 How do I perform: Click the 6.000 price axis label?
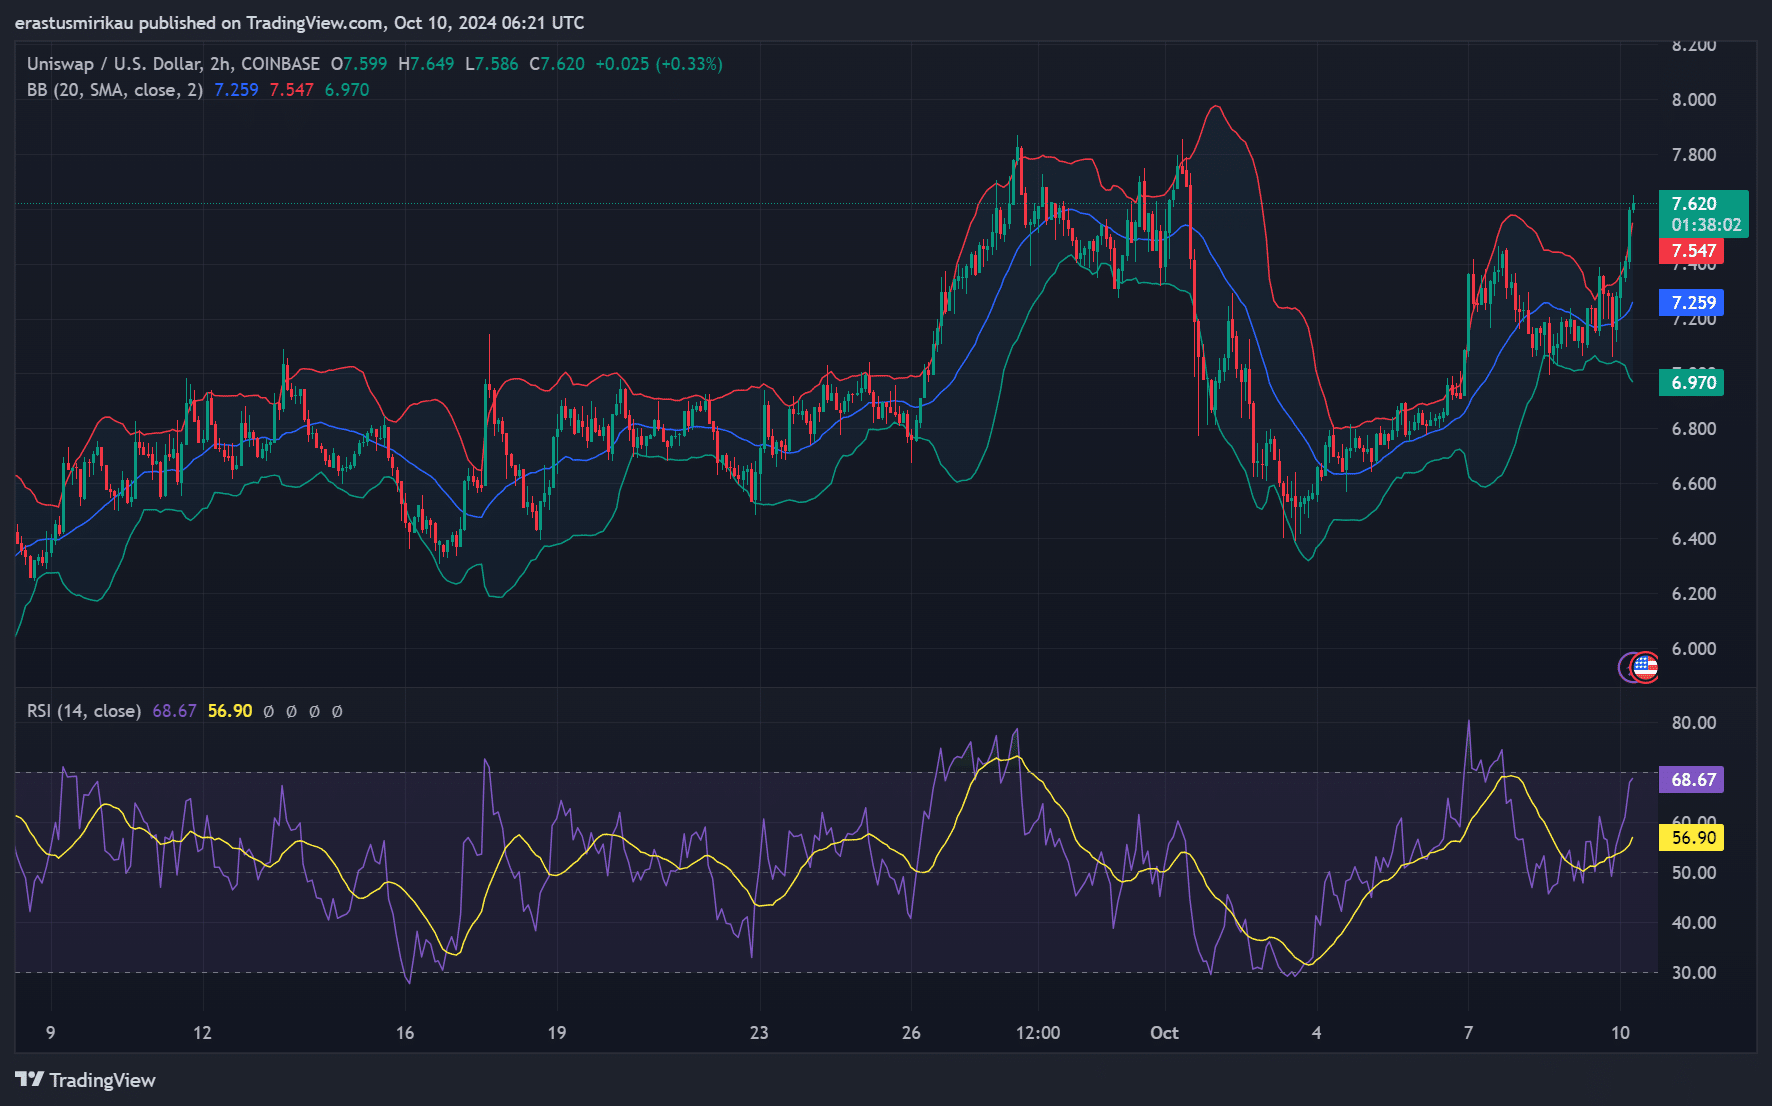click(x=1694, y=649)
